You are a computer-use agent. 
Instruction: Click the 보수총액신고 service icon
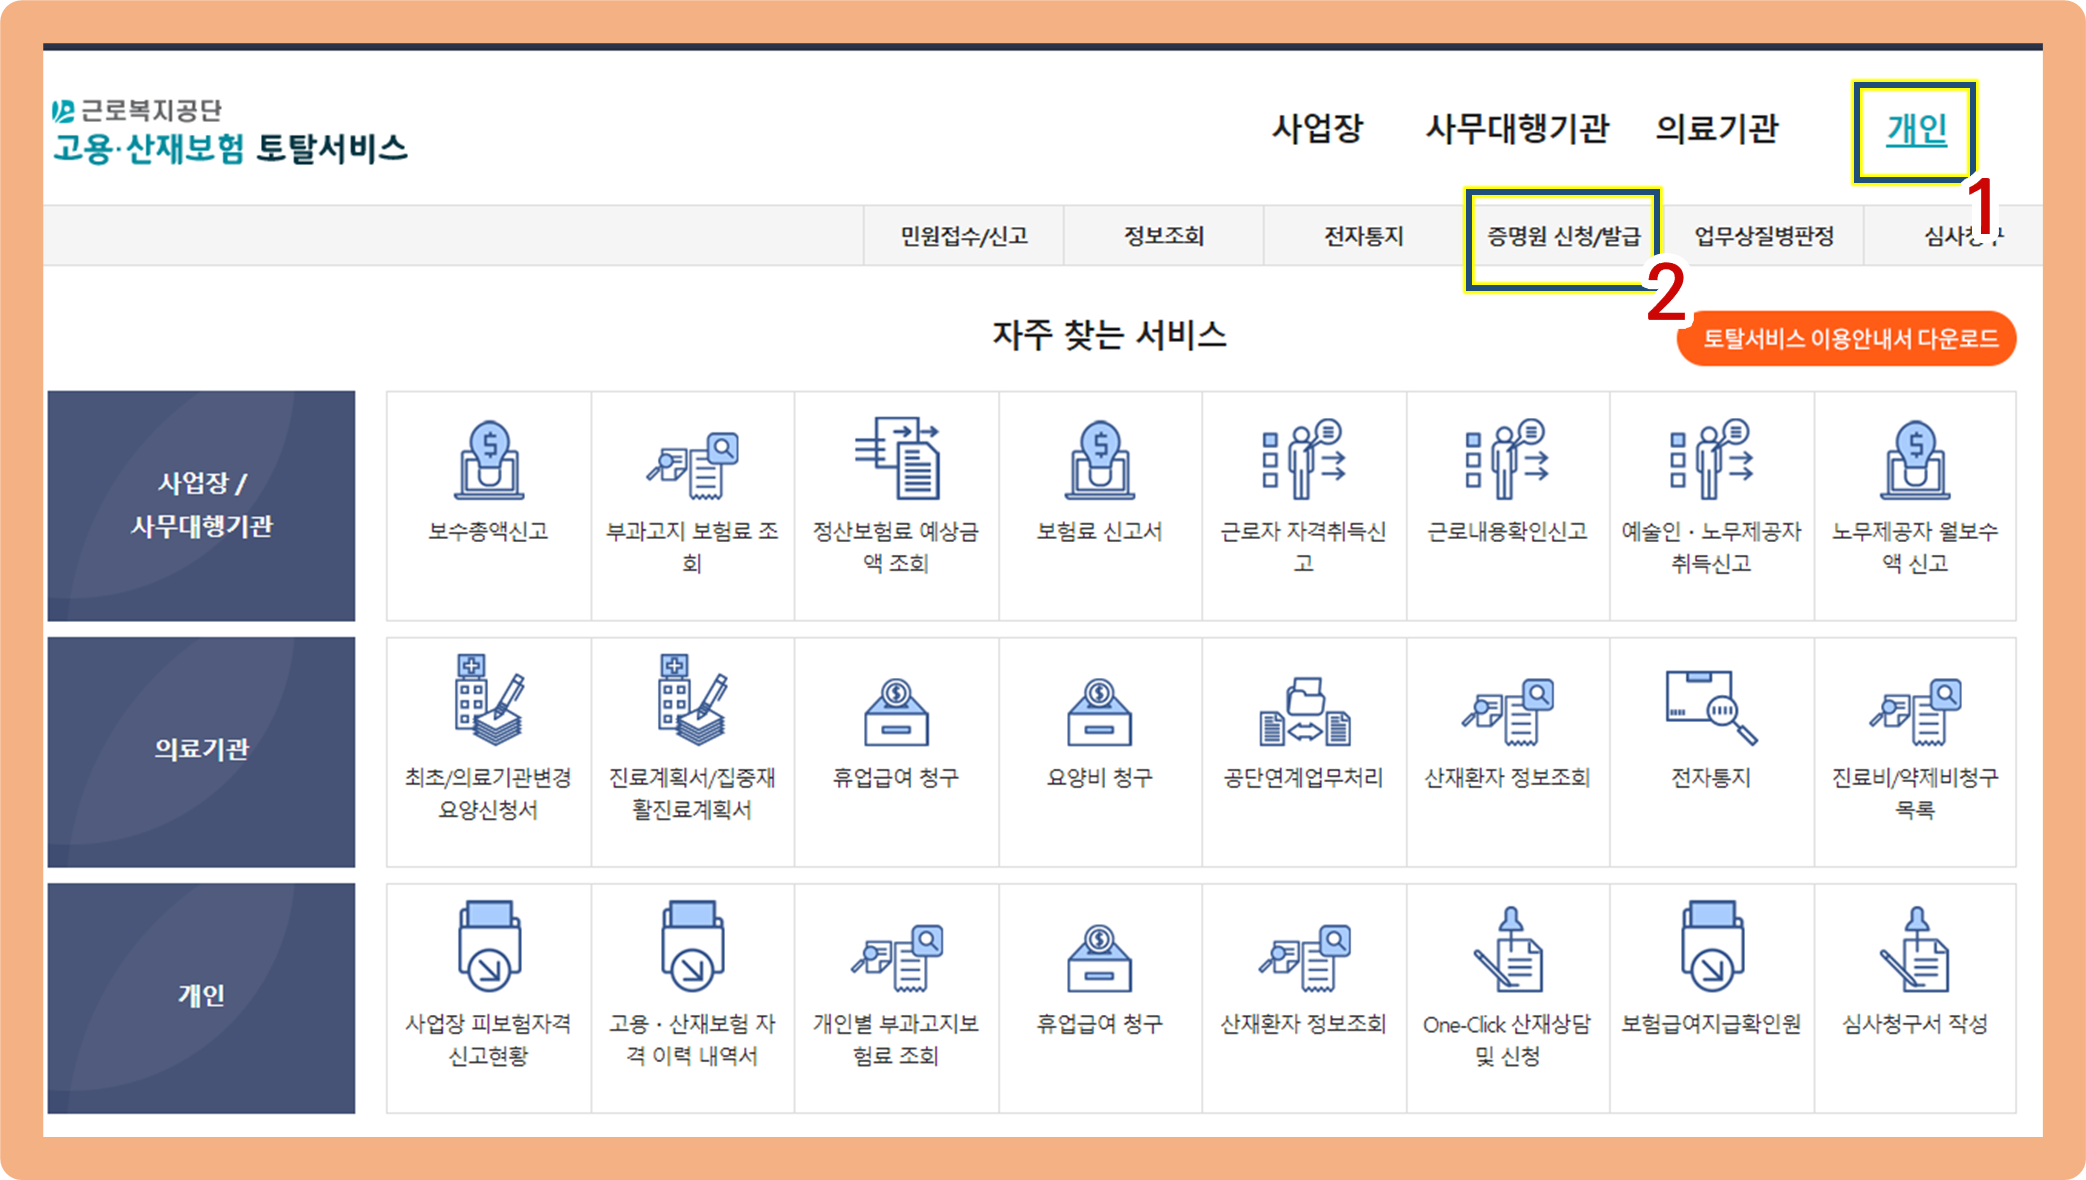[488, 462]
